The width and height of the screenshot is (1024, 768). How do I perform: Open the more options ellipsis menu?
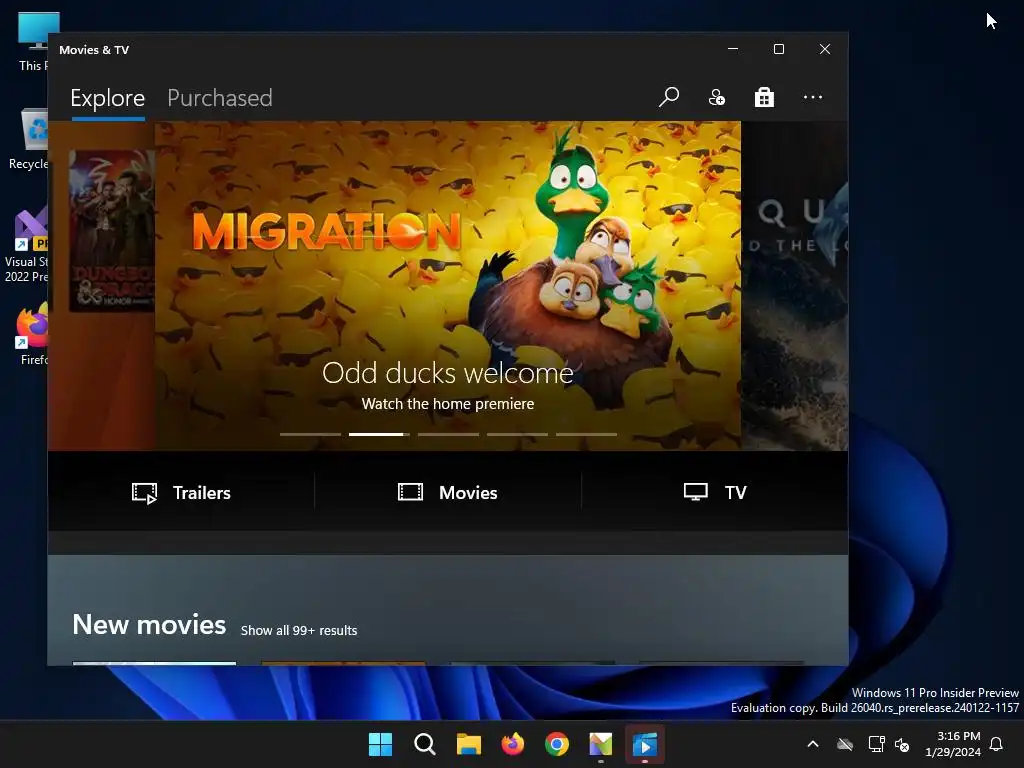click(x=812, y=97)
